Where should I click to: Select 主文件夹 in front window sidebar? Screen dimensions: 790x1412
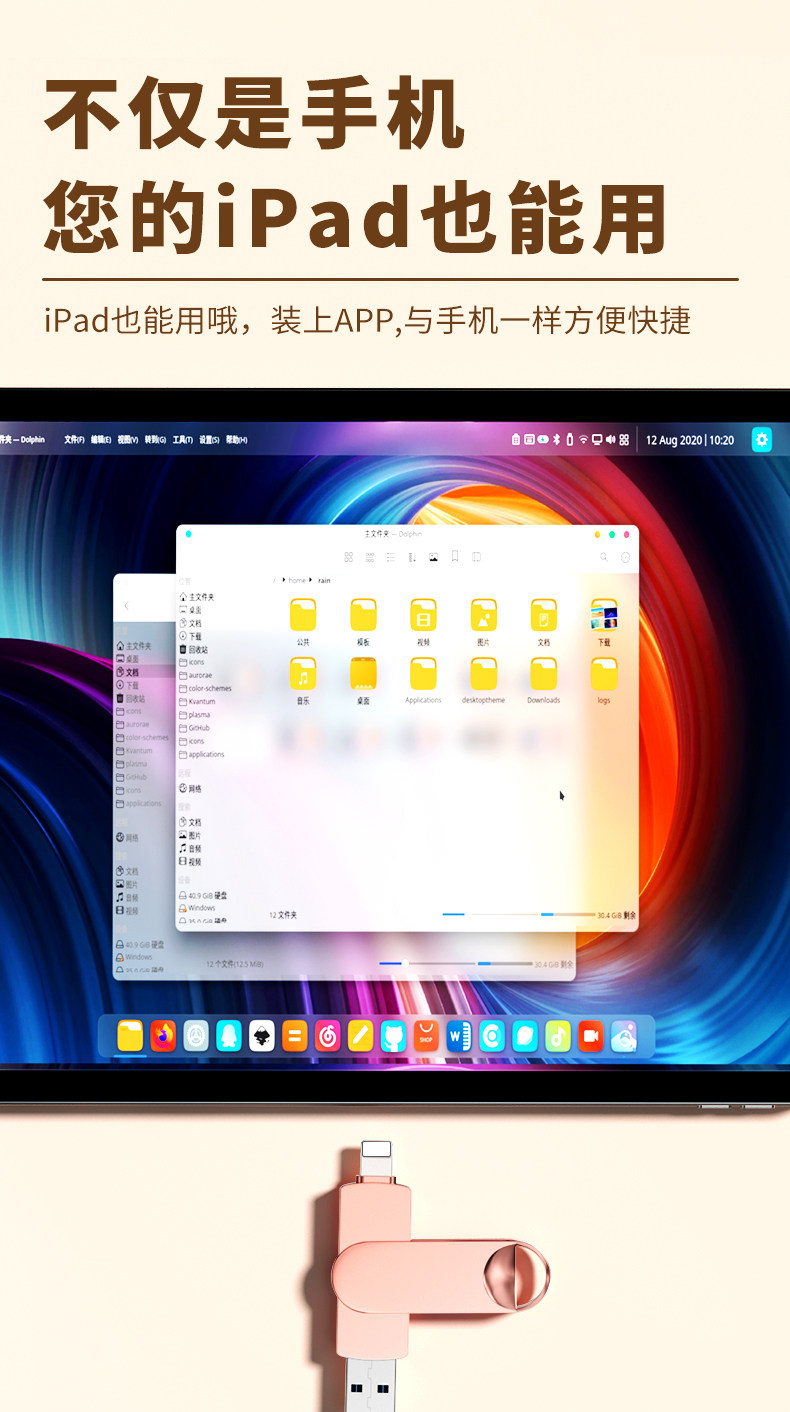pyautogui.click(x=197, y=597)
